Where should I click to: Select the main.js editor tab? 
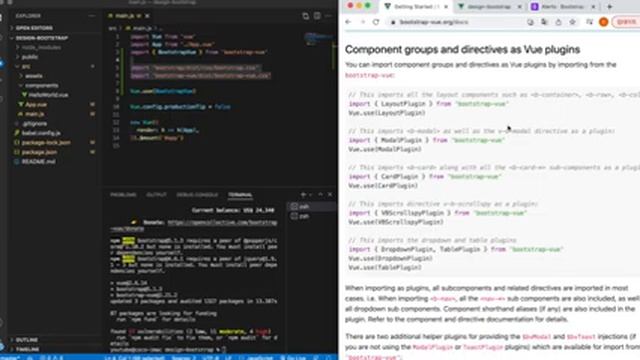click(129, 16)
